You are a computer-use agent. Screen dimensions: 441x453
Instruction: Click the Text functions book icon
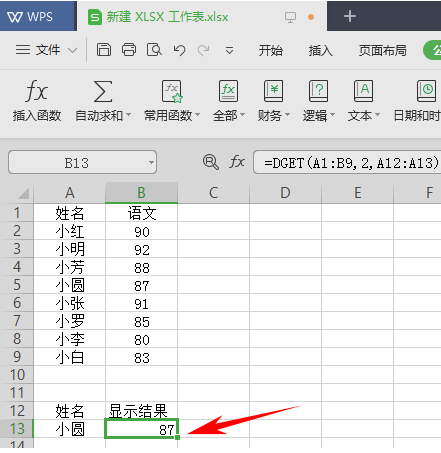click(363, 91)
